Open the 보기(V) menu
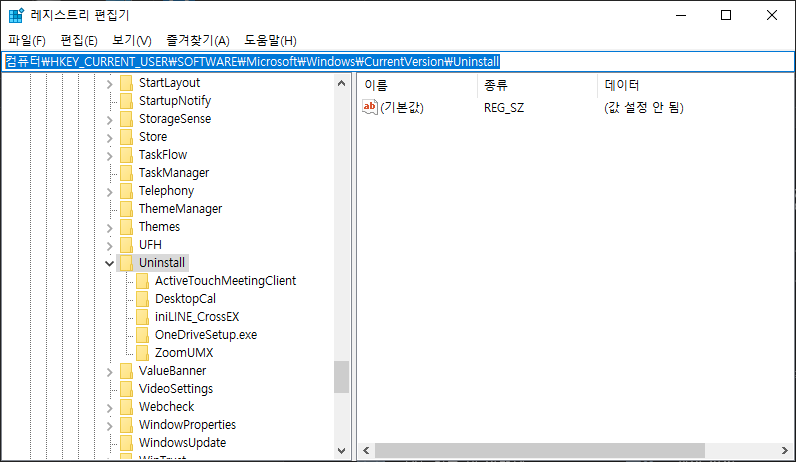The height and width of the screenshot is (462, 796). 131,40
